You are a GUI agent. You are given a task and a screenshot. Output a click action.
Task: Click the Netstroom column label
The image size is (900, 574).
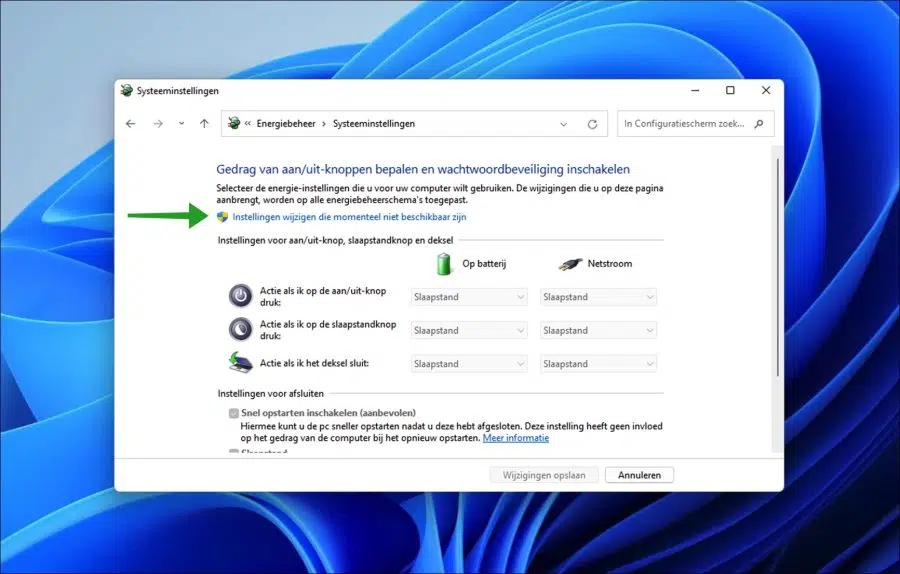click(x=610, y=264)
